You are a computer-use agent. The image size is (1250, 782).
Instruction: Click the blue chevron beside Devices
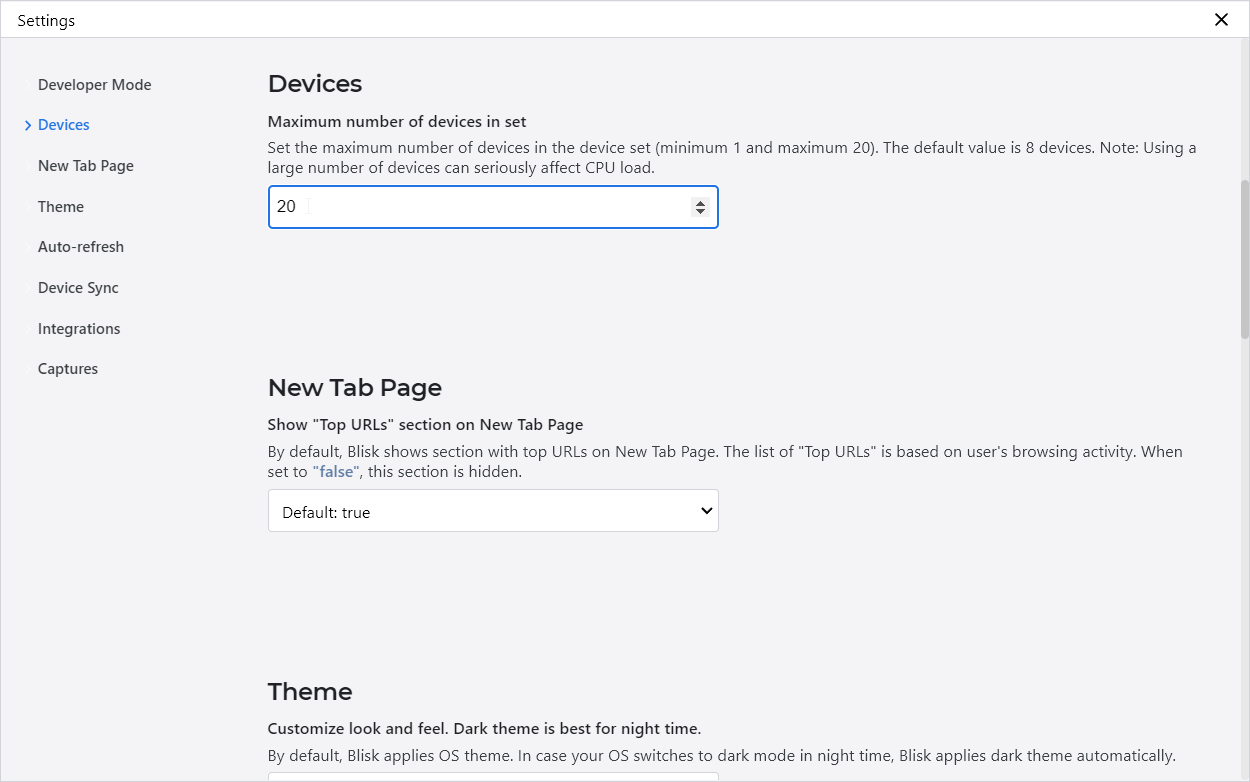point(28,124)
